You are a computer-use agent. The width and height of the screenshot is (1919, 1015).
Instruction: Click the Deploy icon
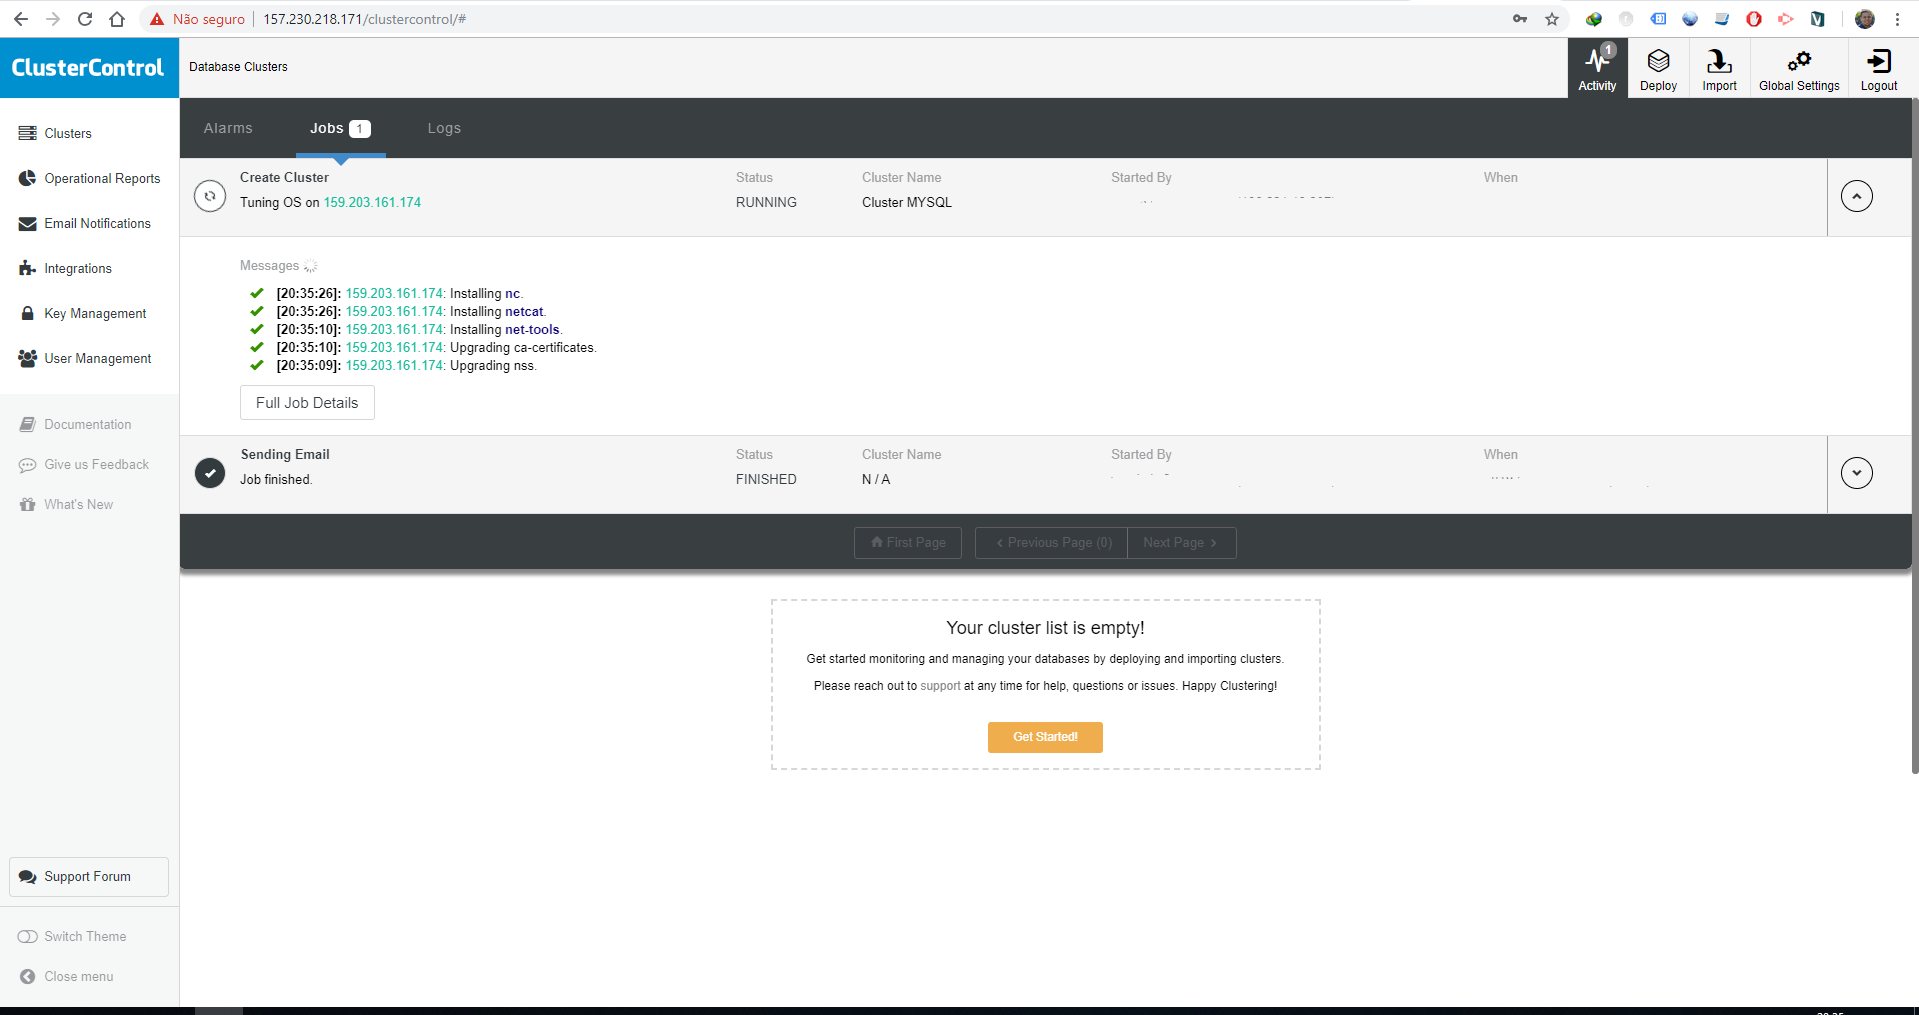1657,67
